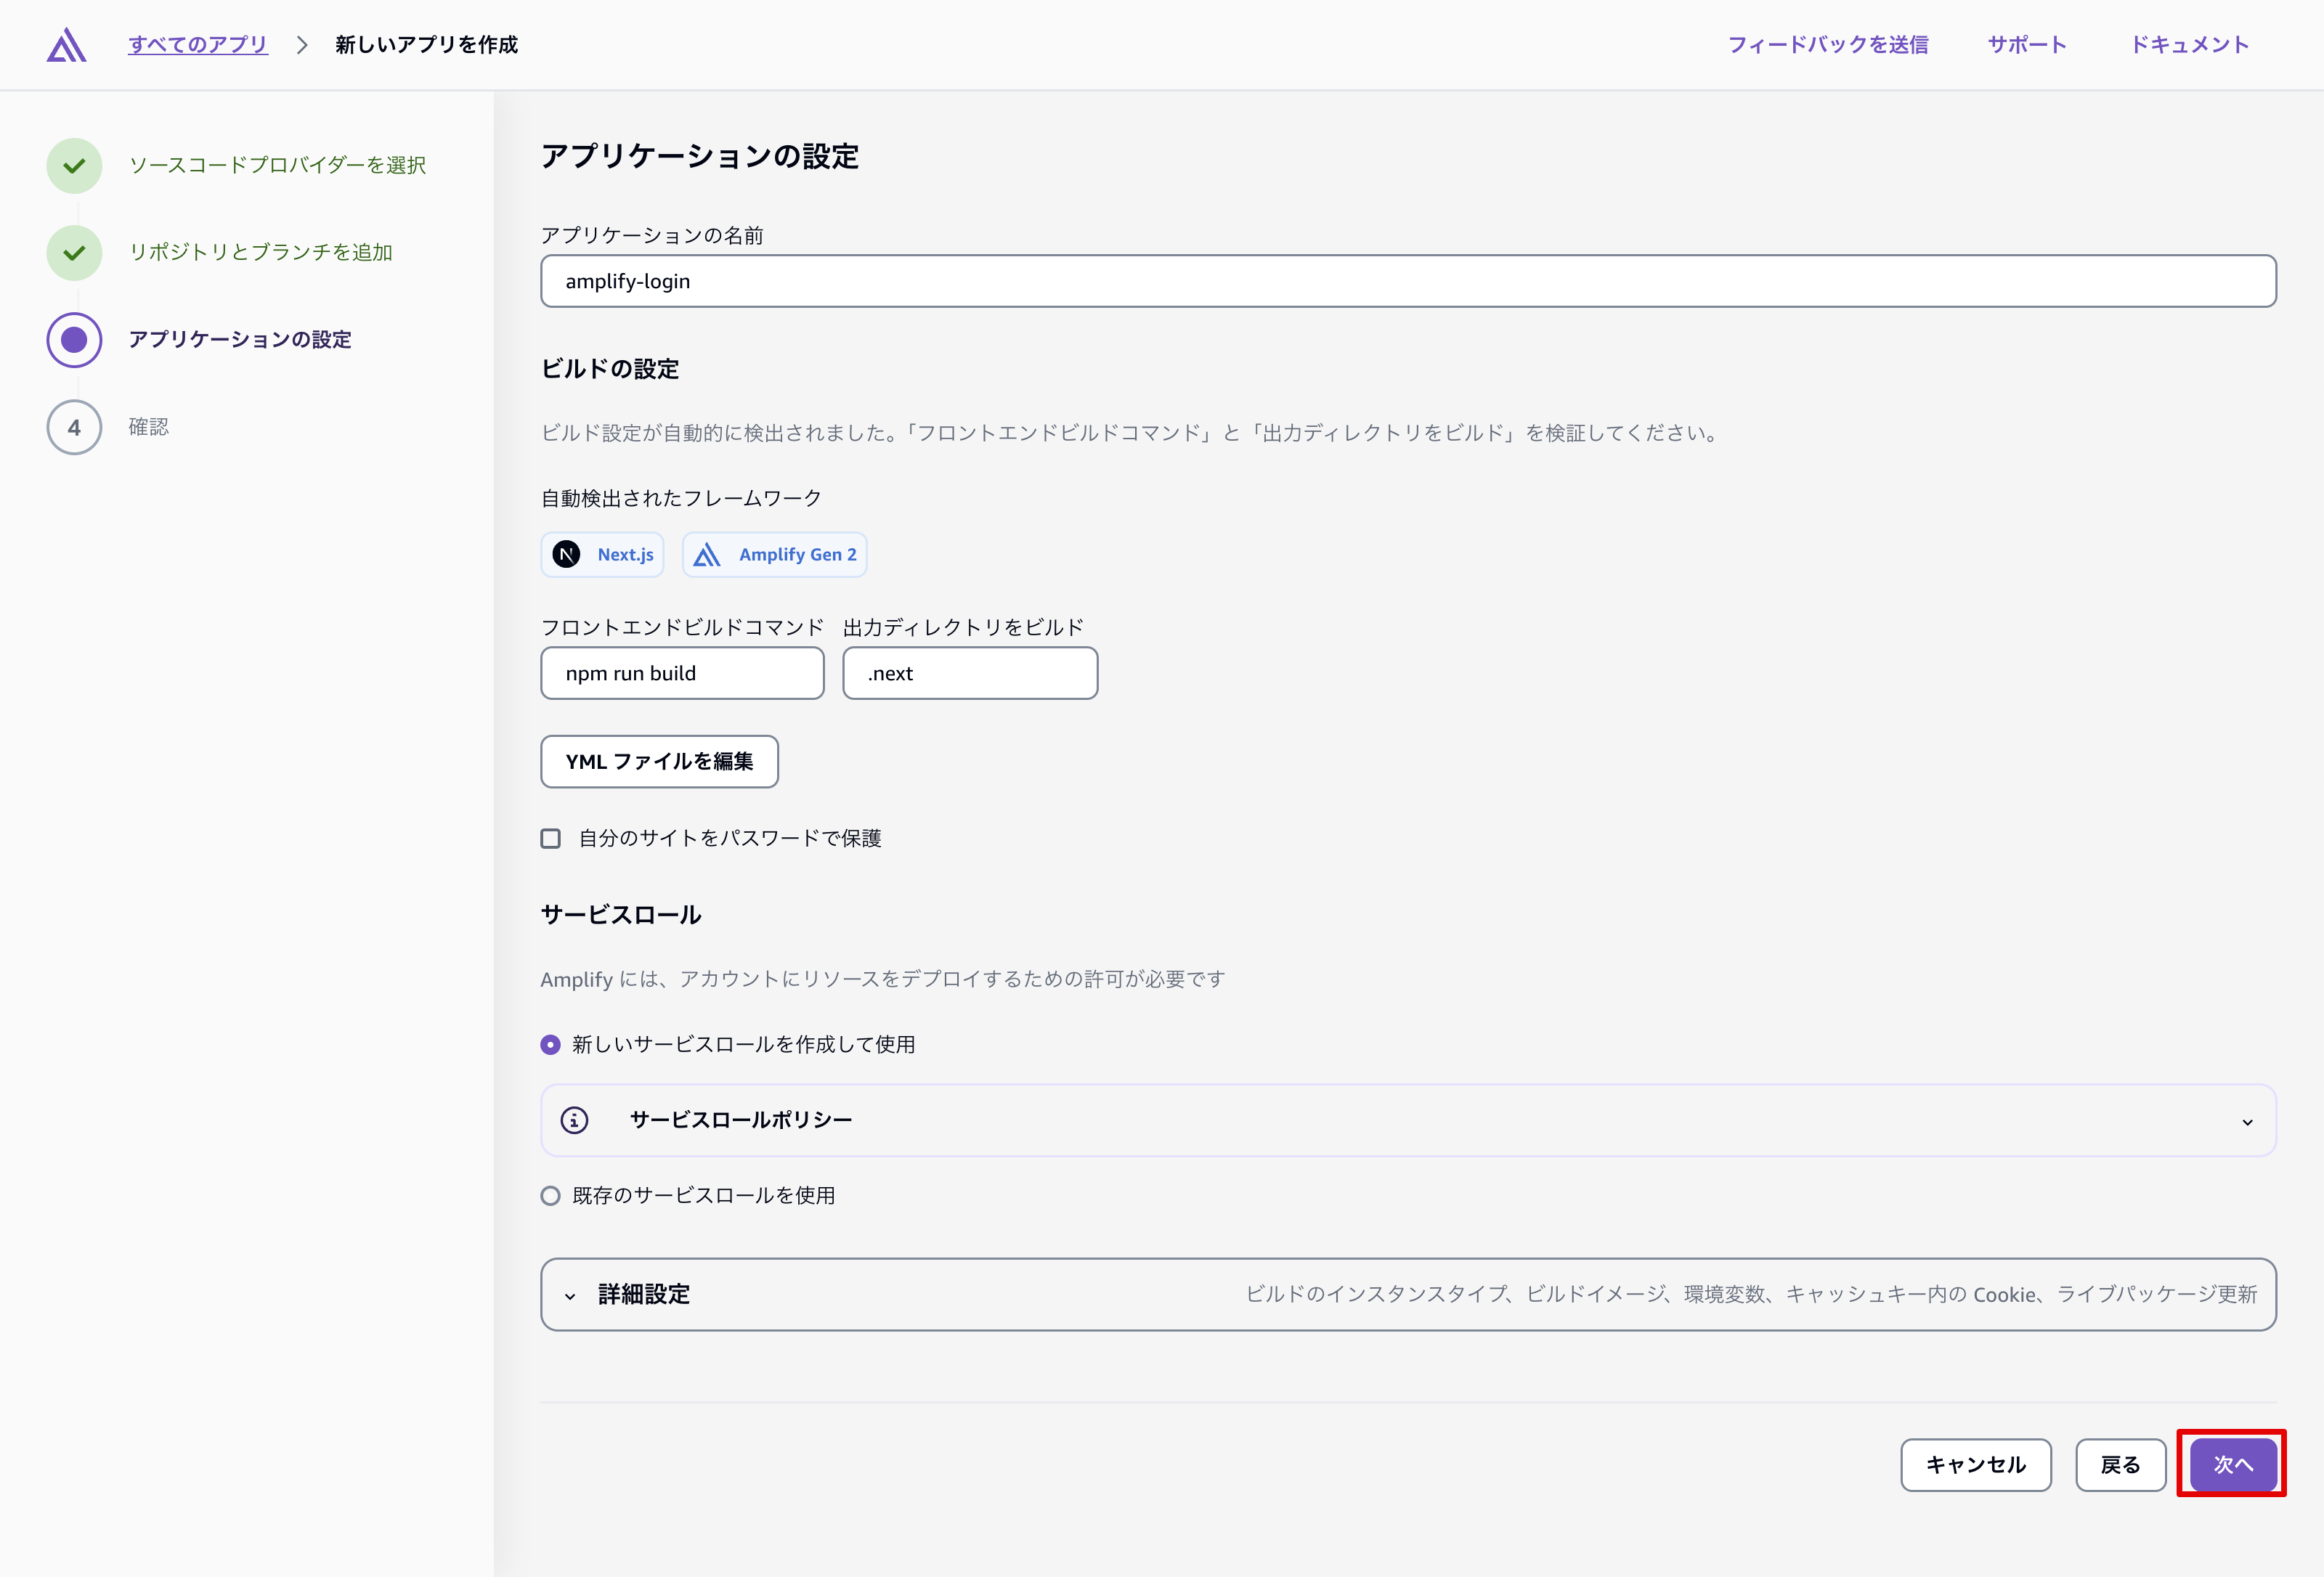Open the ドキュメント header link
2324x1577 pixels.
(x=2189, y=45)
